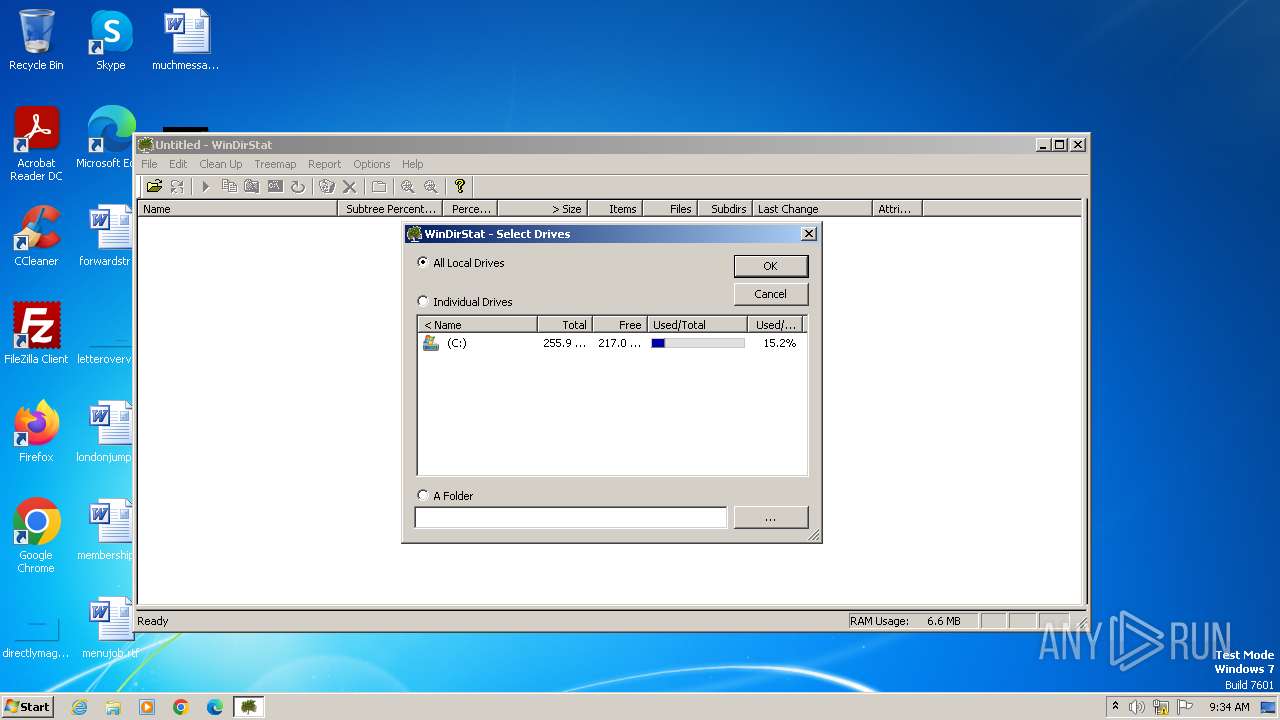Click the Open folder toolbar icon
1280x720 pixels.
point(154,186)
